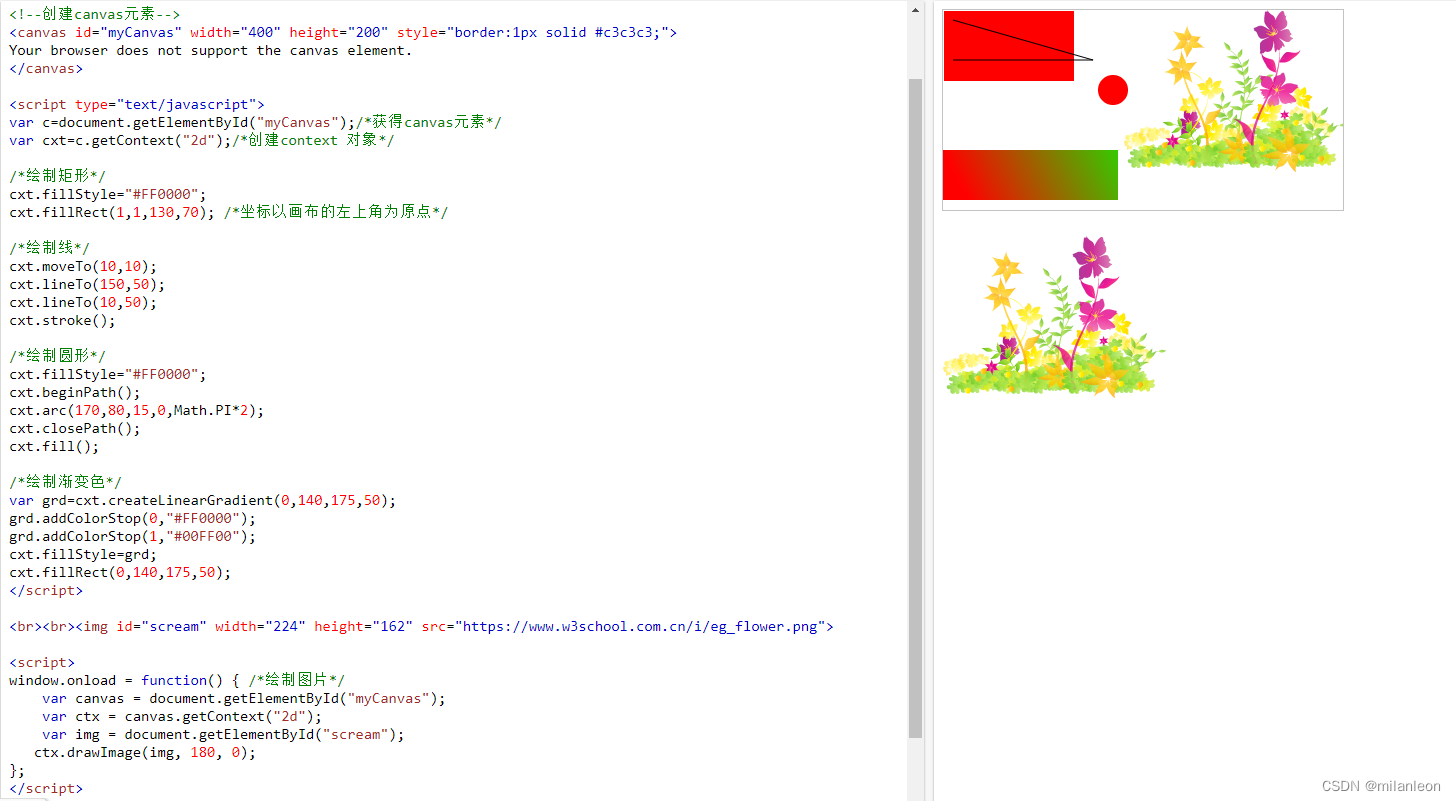Click the line 'var cxt=c.getContext("2d");'
This screenshot has width=1456, height=801.
click(120, 140)
